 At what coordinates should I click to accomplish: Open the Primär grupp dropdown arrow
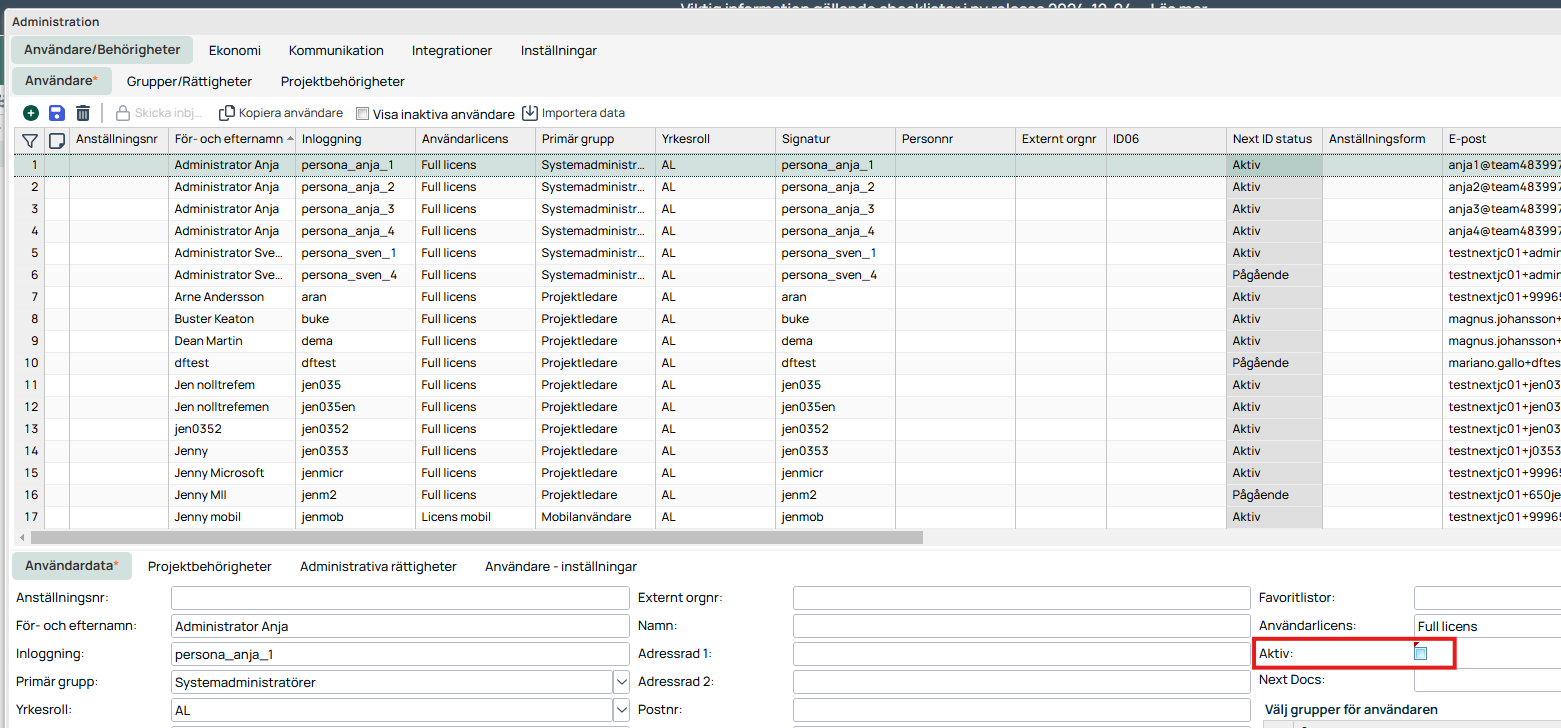(620, 682)
